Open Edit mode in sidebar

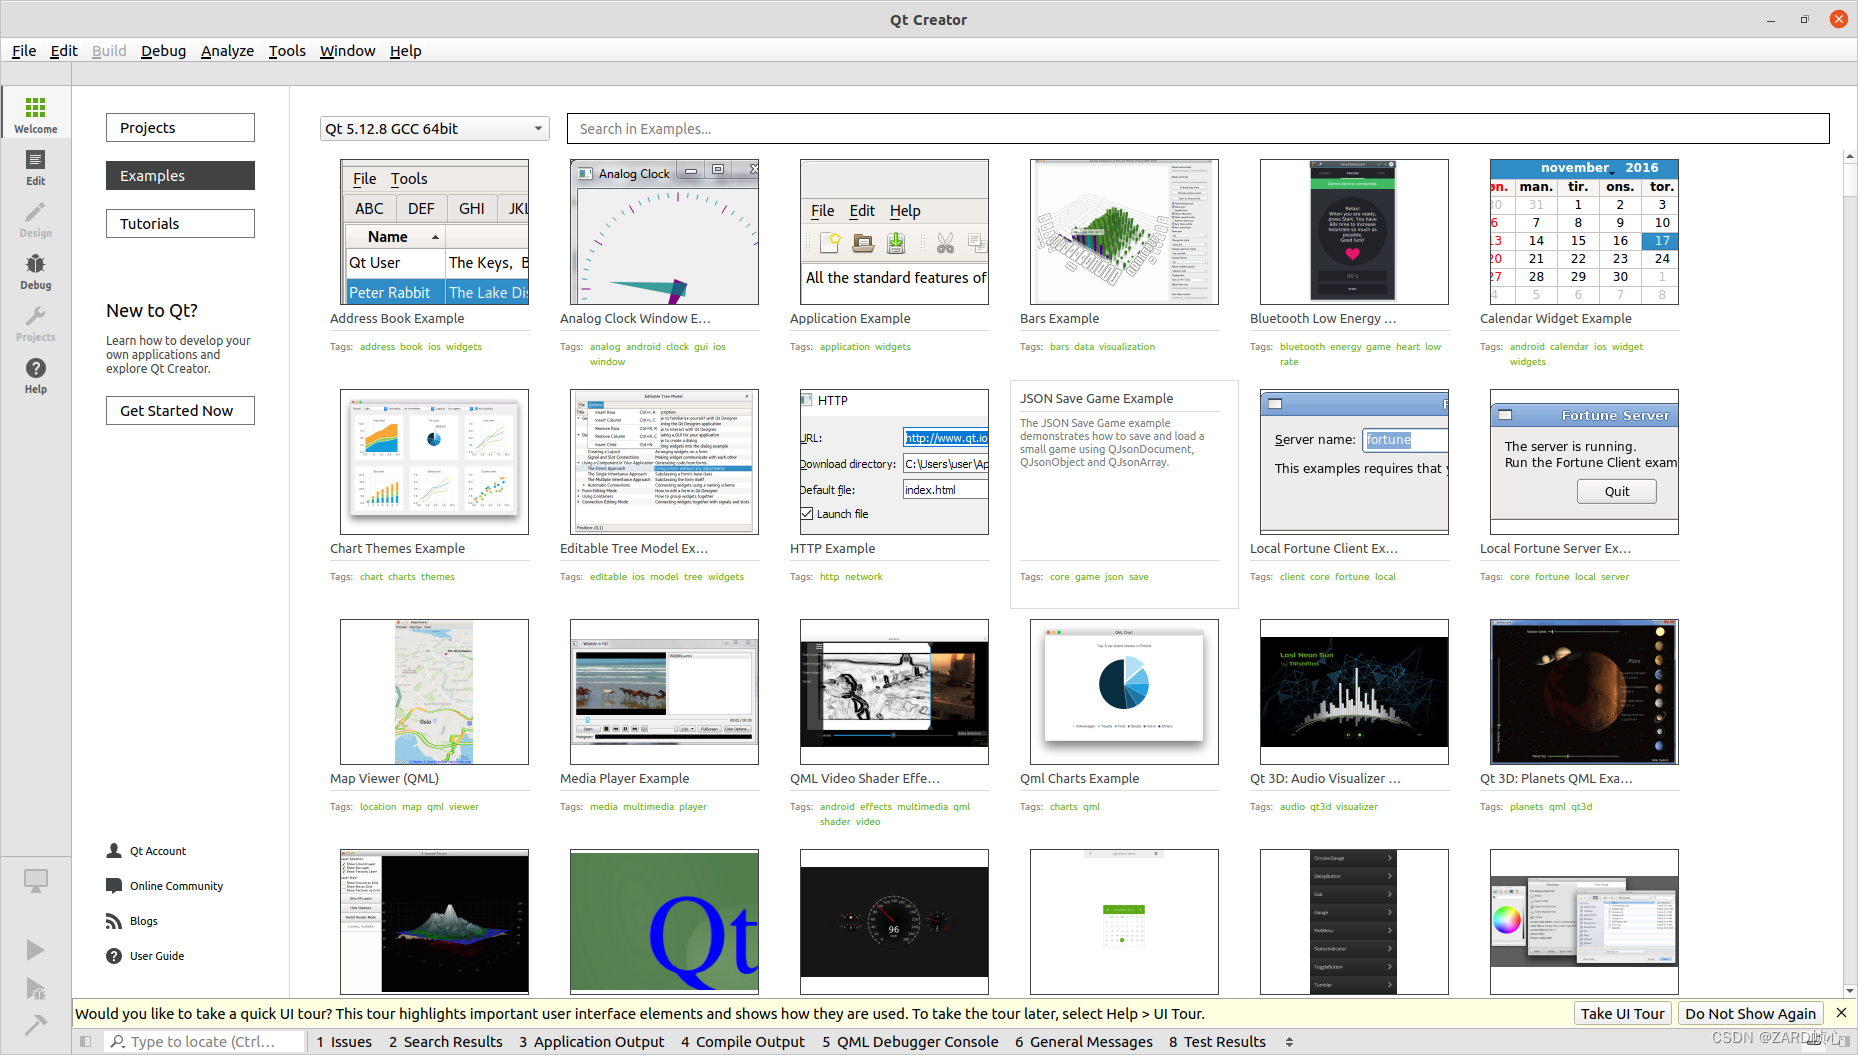(35, 166)
